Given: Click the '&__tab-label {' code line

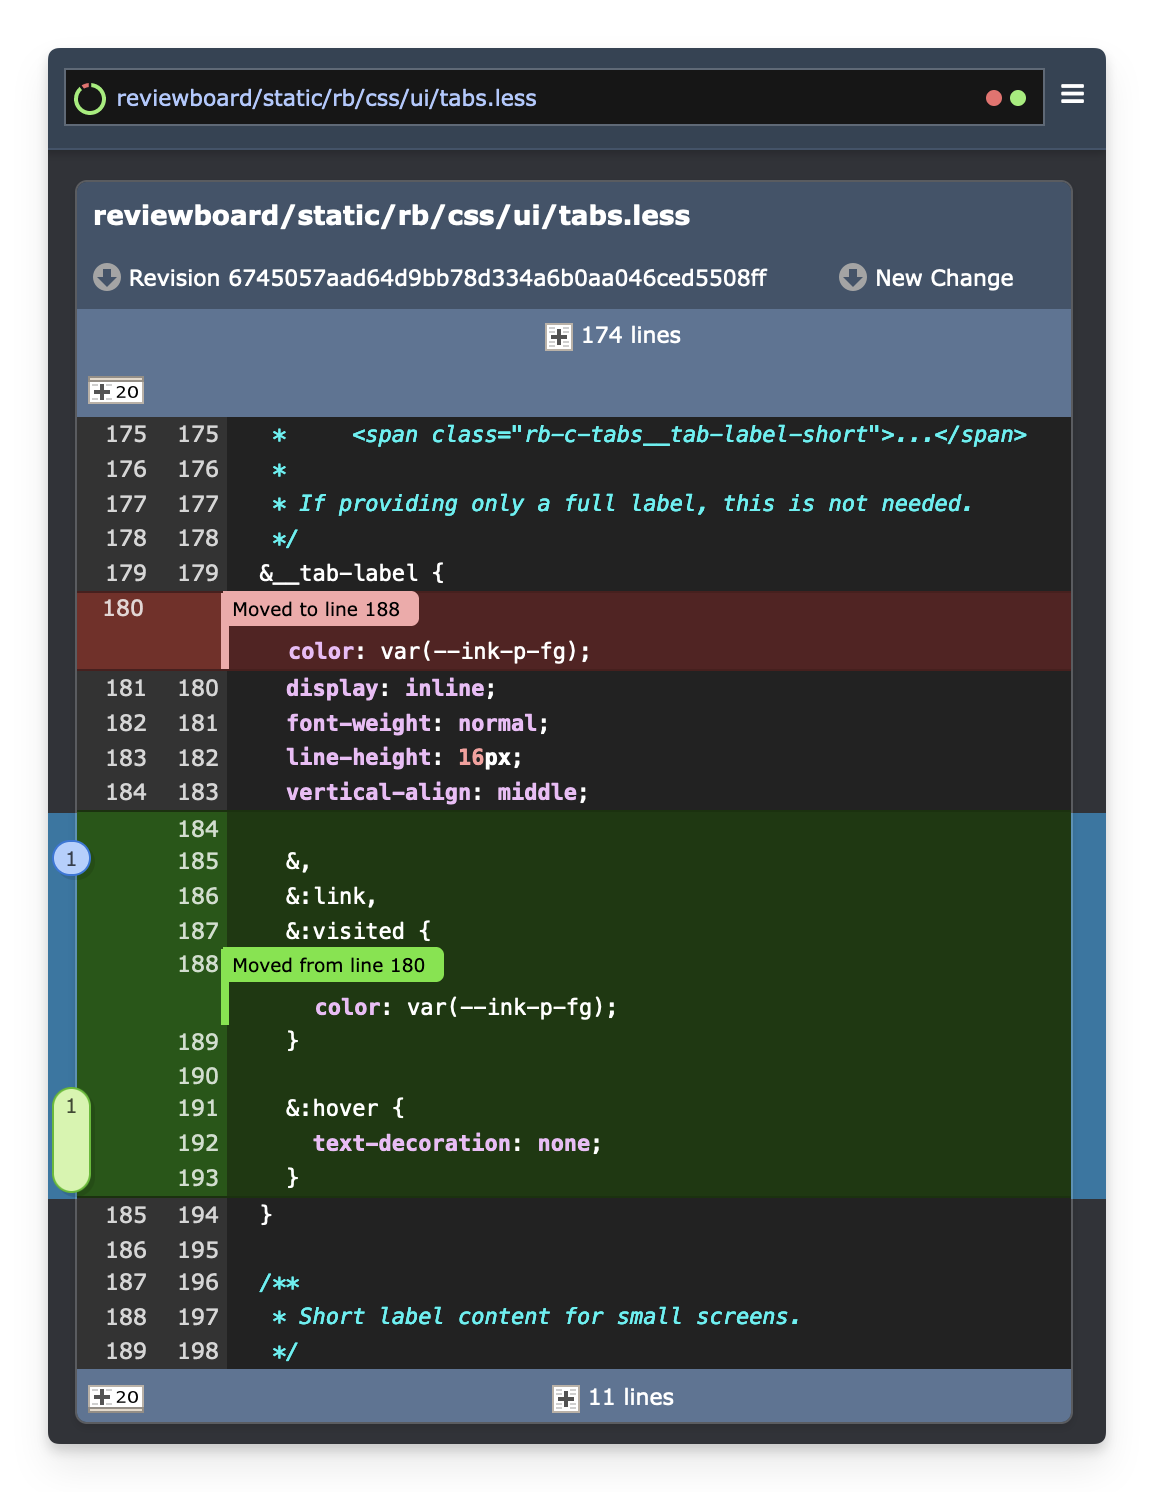Looking at the screenshot, I should [351, 573].
